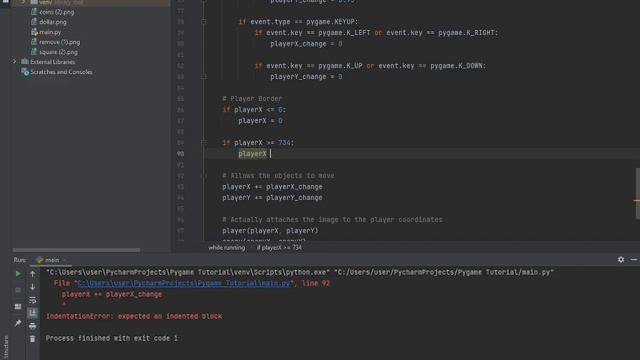Click the '# Player Border' comment
The width and height of the screenshot is (640, 360).
pos(252,99)
